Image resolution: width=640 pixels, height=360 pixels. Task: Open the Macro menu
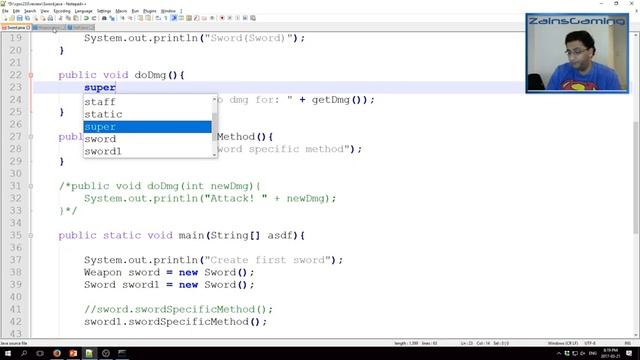point(121,11)
